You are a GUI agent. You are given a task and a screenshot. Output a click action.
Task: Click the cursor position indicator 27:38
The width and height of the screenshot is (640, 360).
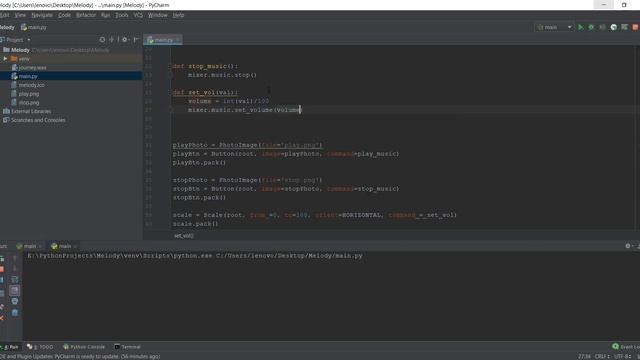coord(584,356)
